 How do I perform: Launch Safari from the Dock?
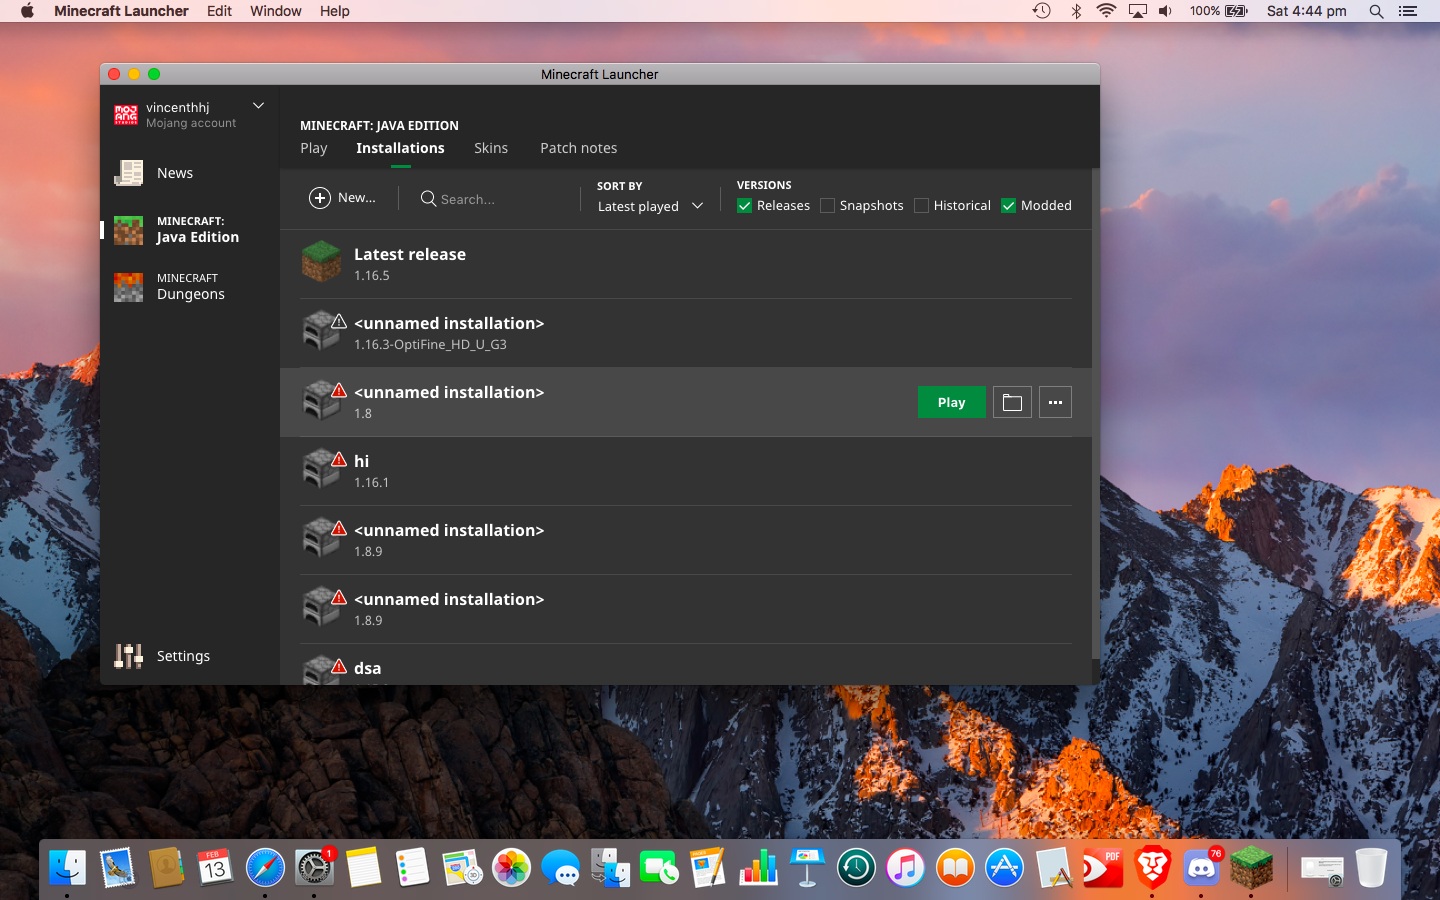point(265,867)
